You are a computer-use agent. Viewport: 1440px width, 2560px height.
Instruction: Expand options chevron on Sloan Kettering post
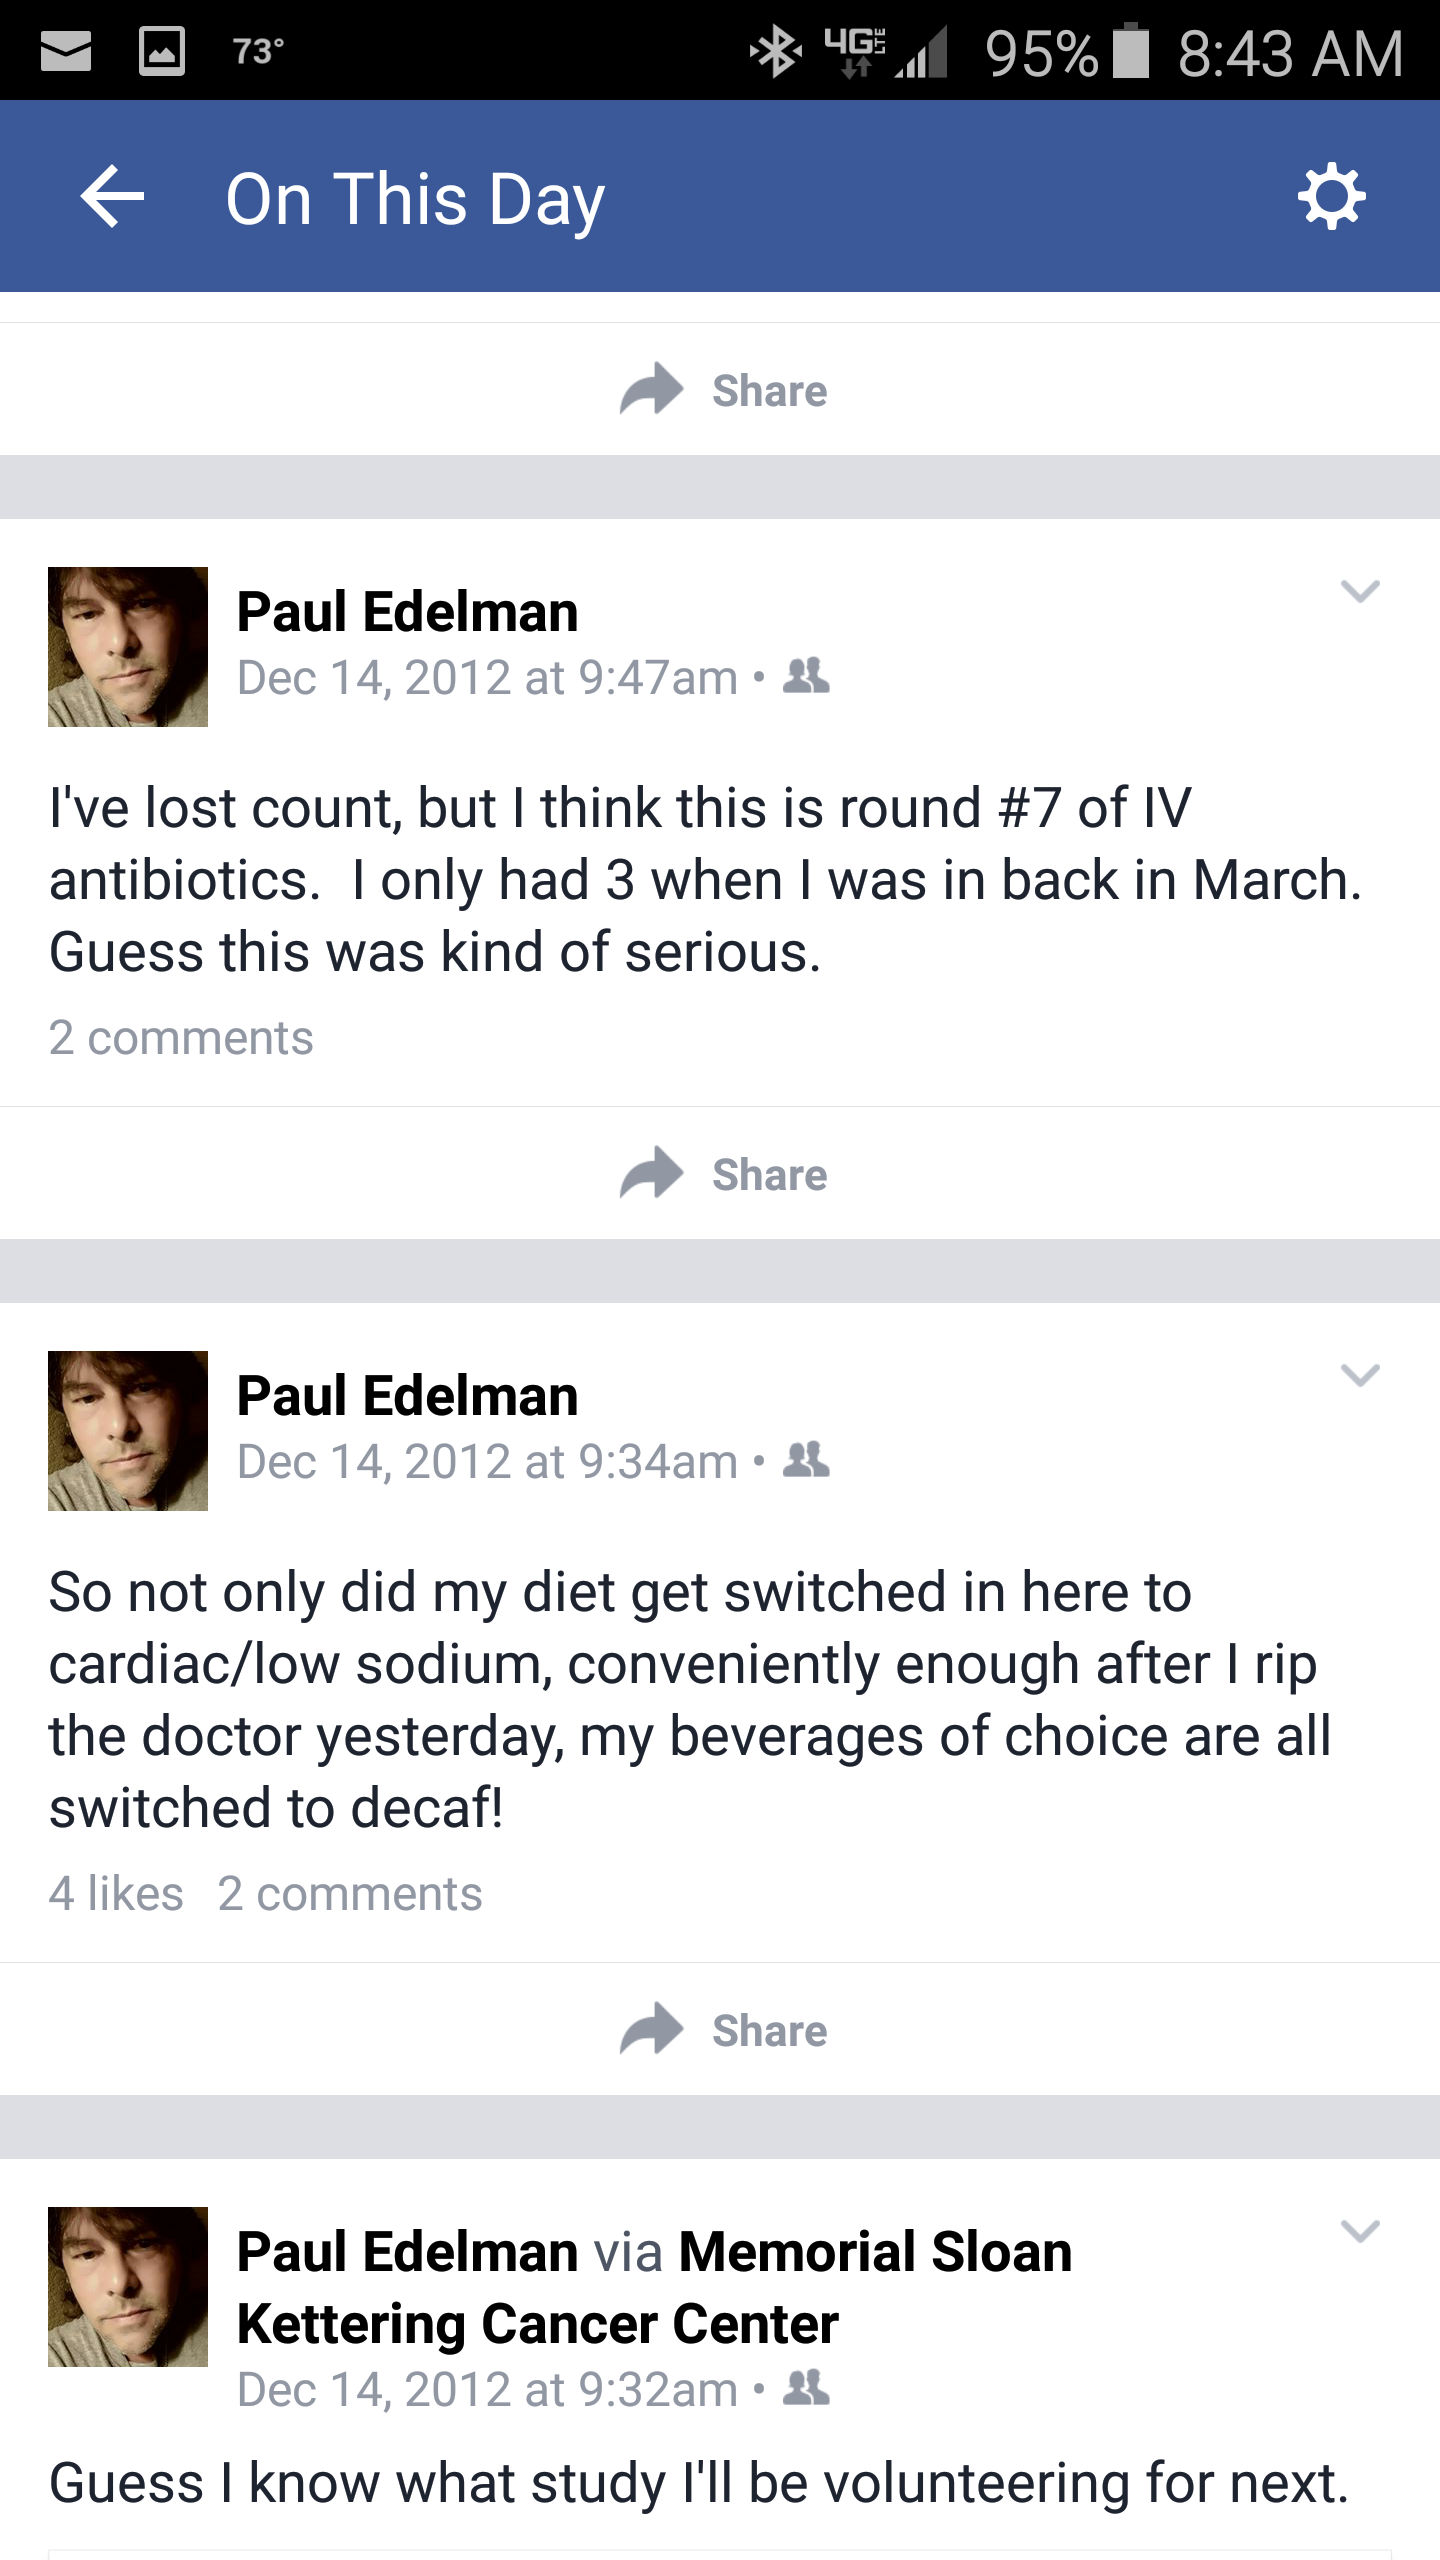[1360, 2231]
